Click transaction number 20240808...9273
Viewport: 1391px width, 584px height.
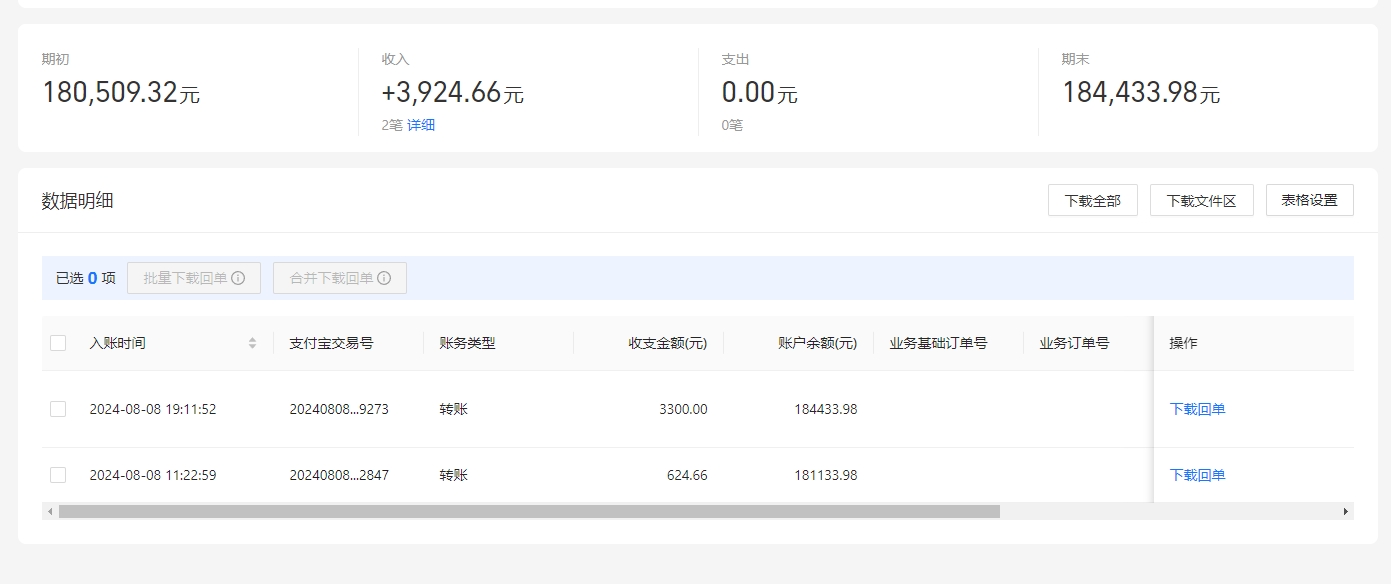click(x=339, y=409)
